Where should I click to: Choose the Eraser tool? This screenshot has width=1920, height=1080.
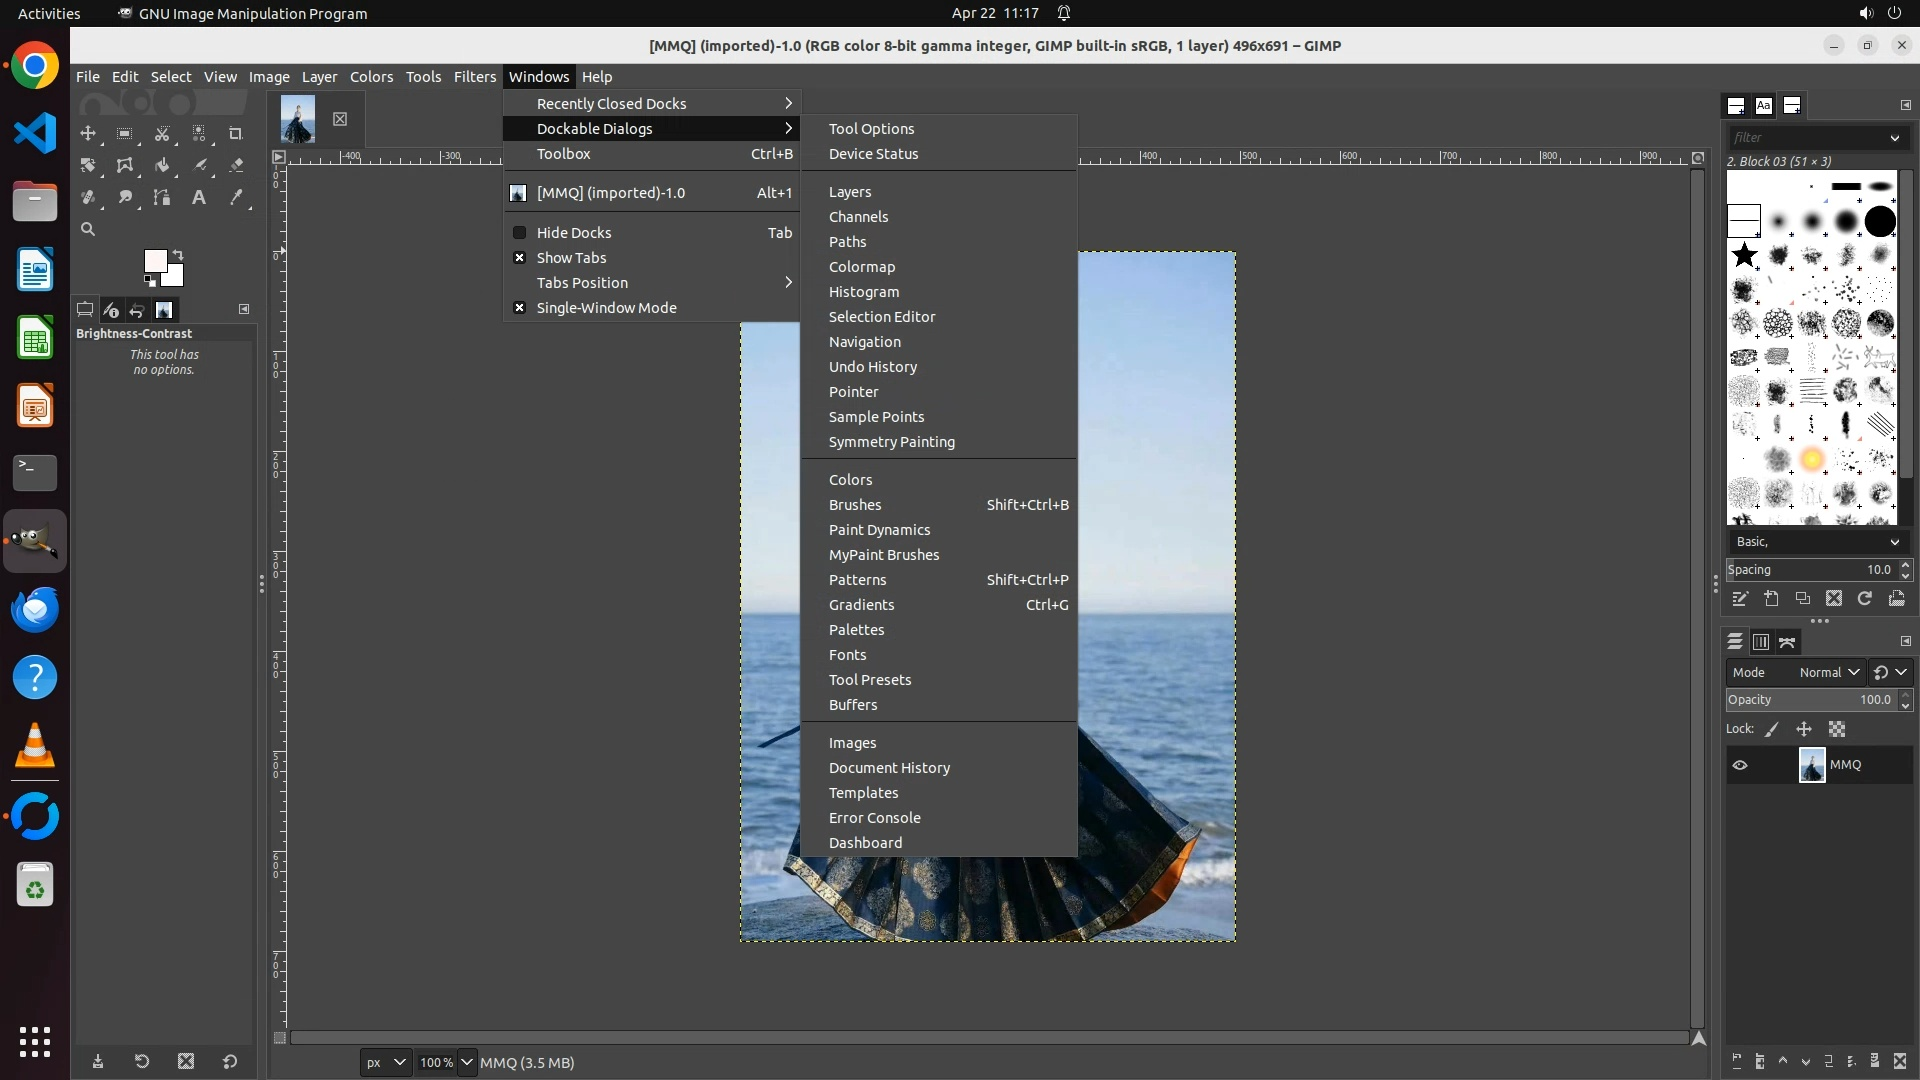point(236,165)
